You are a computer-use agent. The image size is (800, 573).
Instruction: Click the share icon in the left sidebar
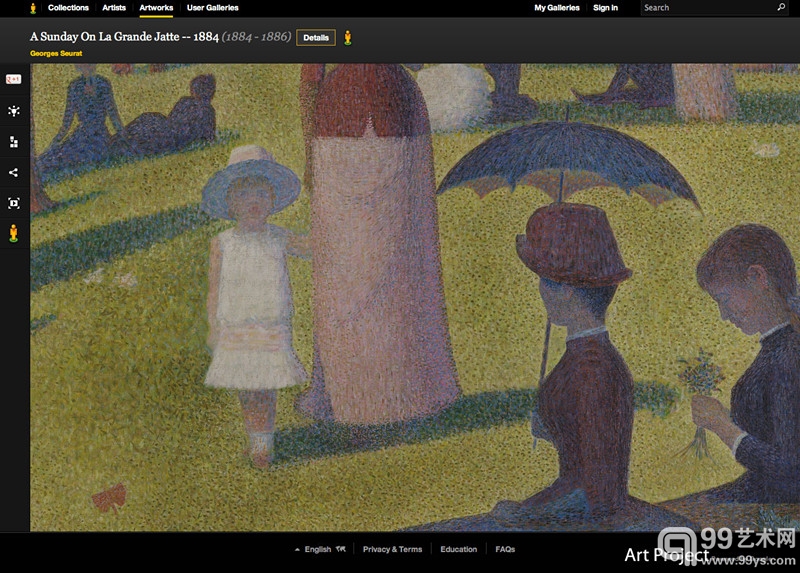pyautogui.click(x=14, y=172)
